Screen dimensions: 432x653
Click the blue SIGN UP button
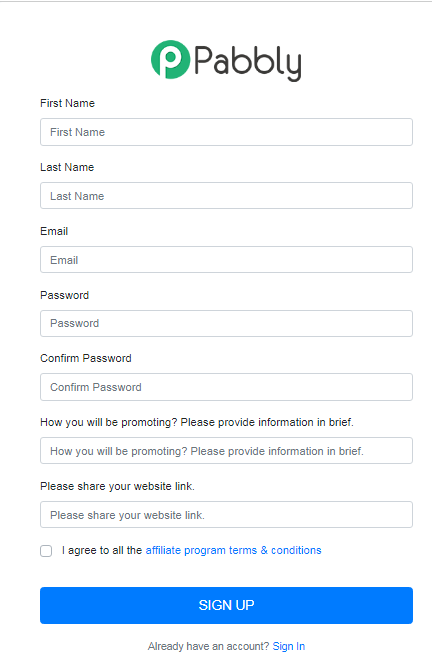[226, 606]
